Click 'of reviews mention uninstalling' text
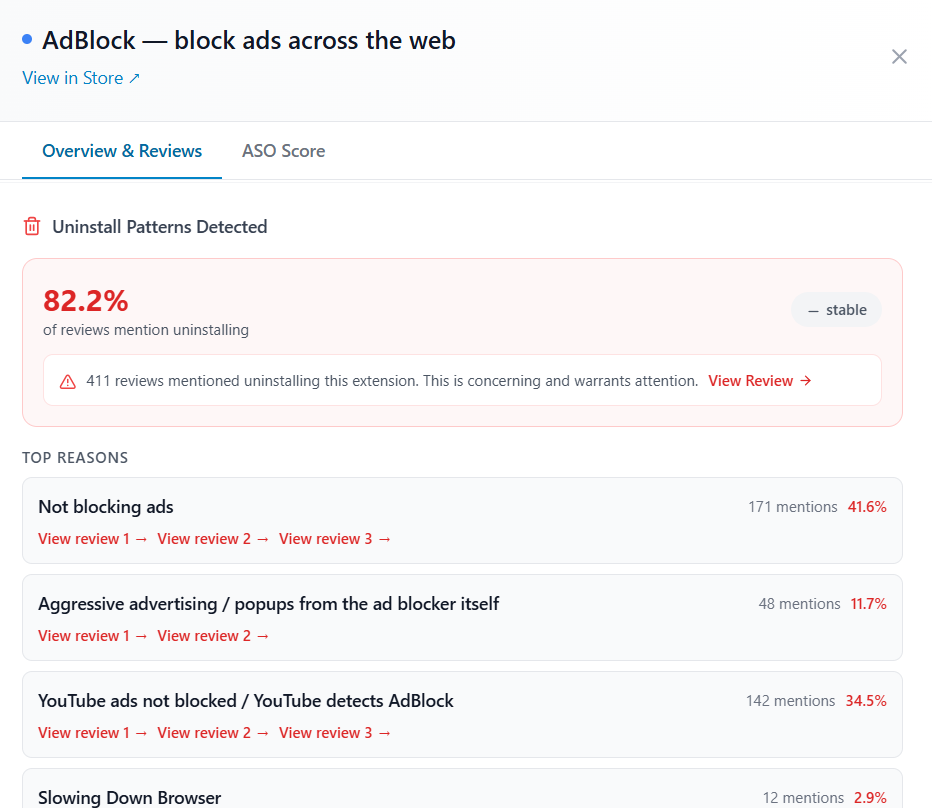The height and width of the screenshot is (808, 932). [x=146, y=330]
